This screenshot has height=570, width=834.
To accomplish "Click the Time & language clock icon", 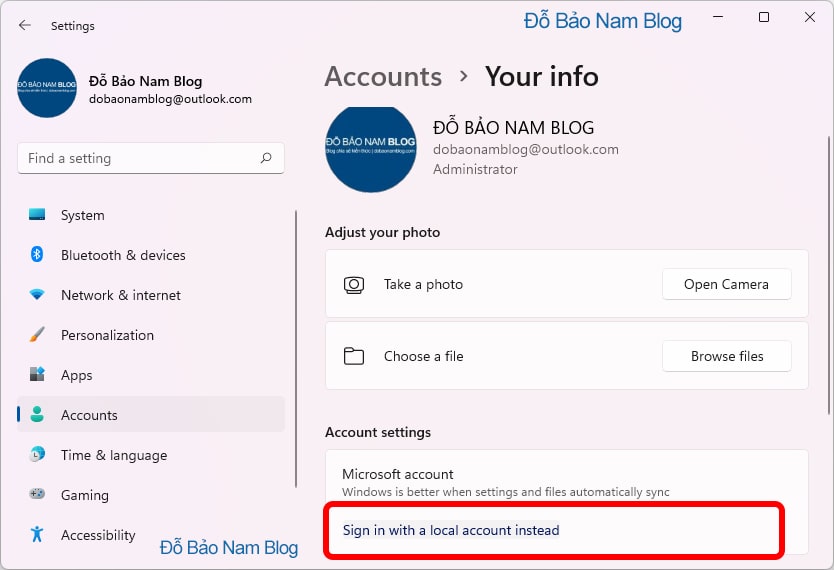I will [x=37, y=454].
